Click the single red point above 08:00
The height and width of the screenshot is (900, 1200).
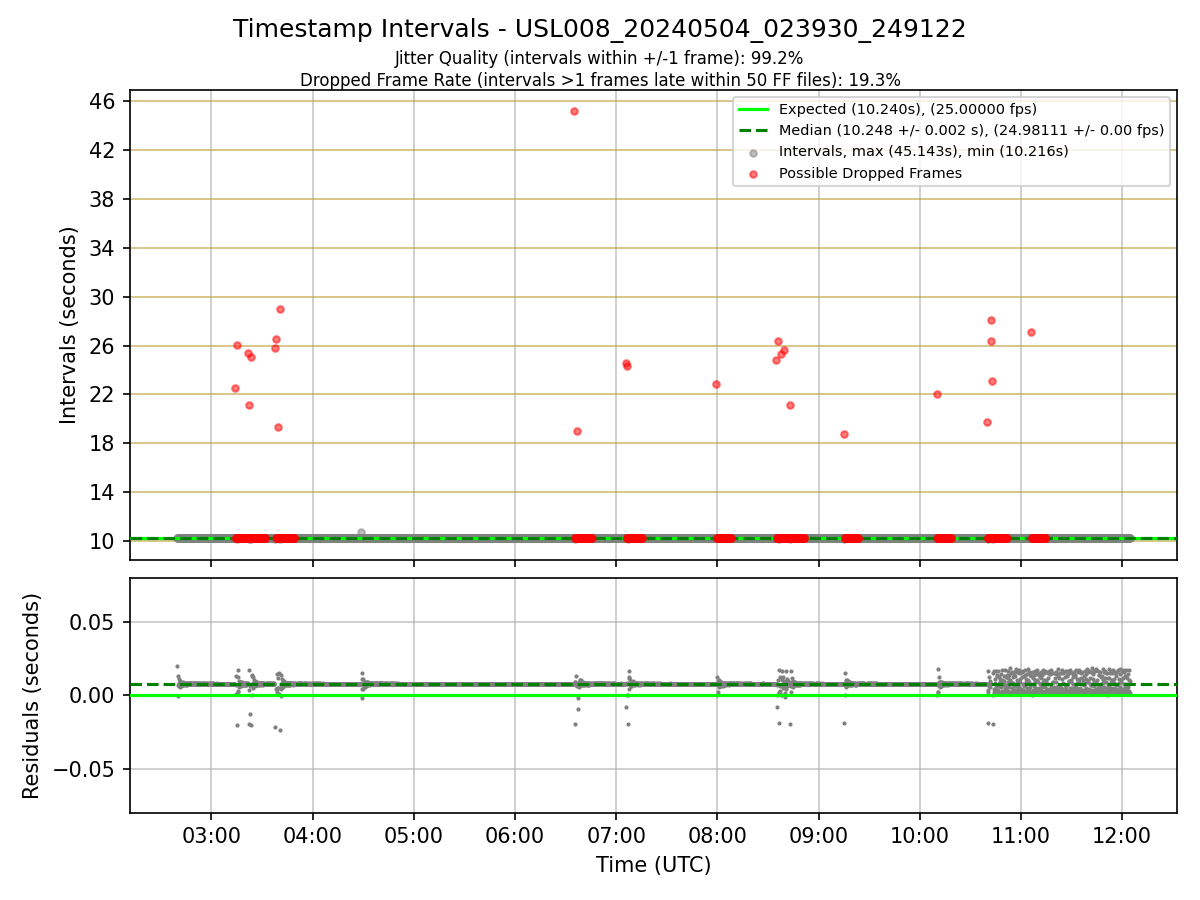point(716,384)
